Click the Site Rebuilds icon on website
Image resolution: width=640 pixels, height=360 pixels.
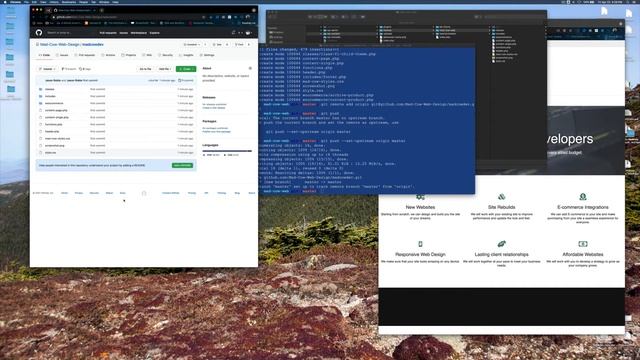[501, 197]
